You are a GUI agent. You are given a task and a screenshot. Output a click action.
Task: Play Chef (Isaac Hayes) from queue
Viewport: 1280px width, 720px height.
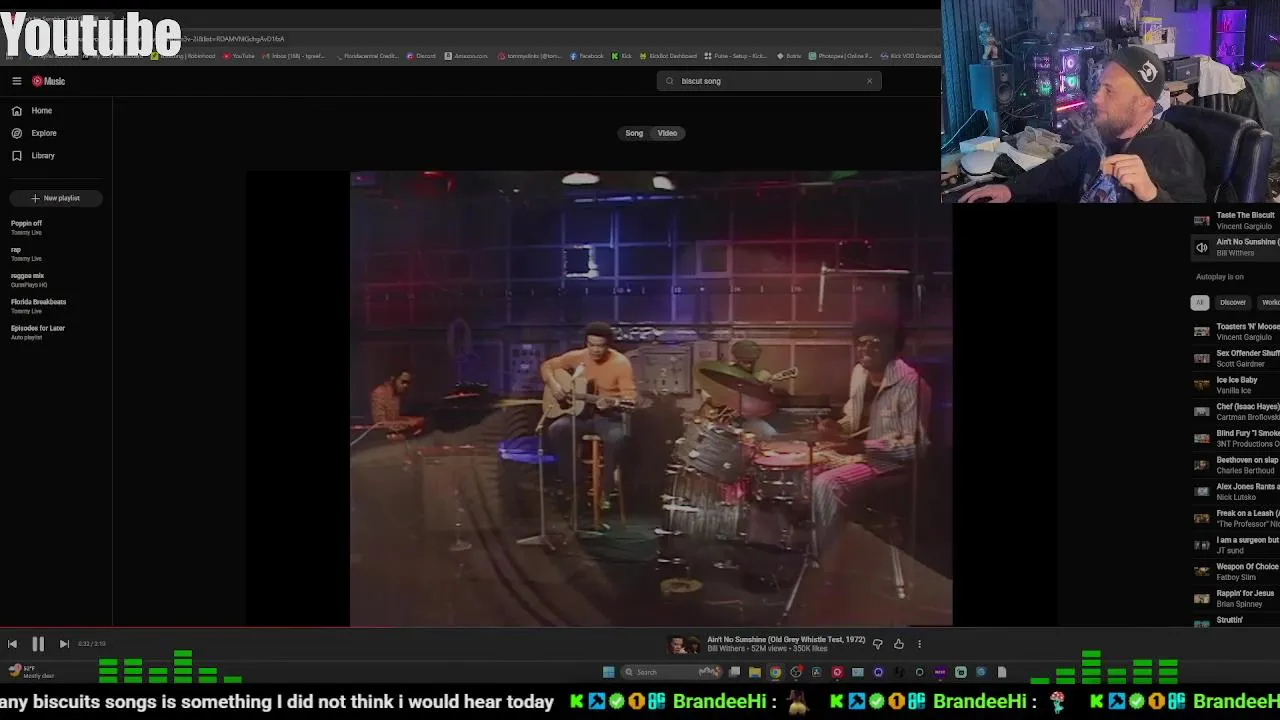1236,411
